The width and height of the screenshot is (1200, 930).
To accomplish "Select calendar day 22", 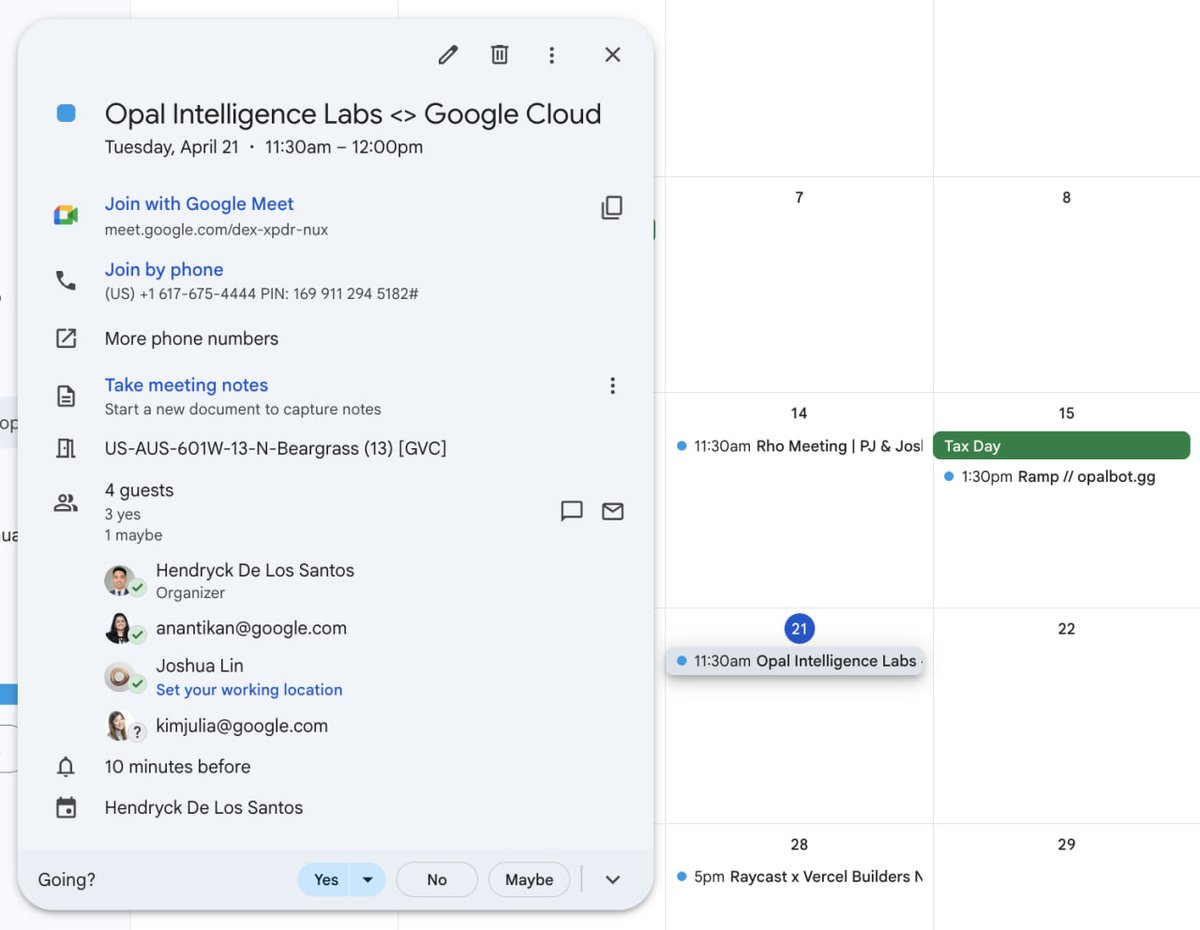I will point(1066,629).
